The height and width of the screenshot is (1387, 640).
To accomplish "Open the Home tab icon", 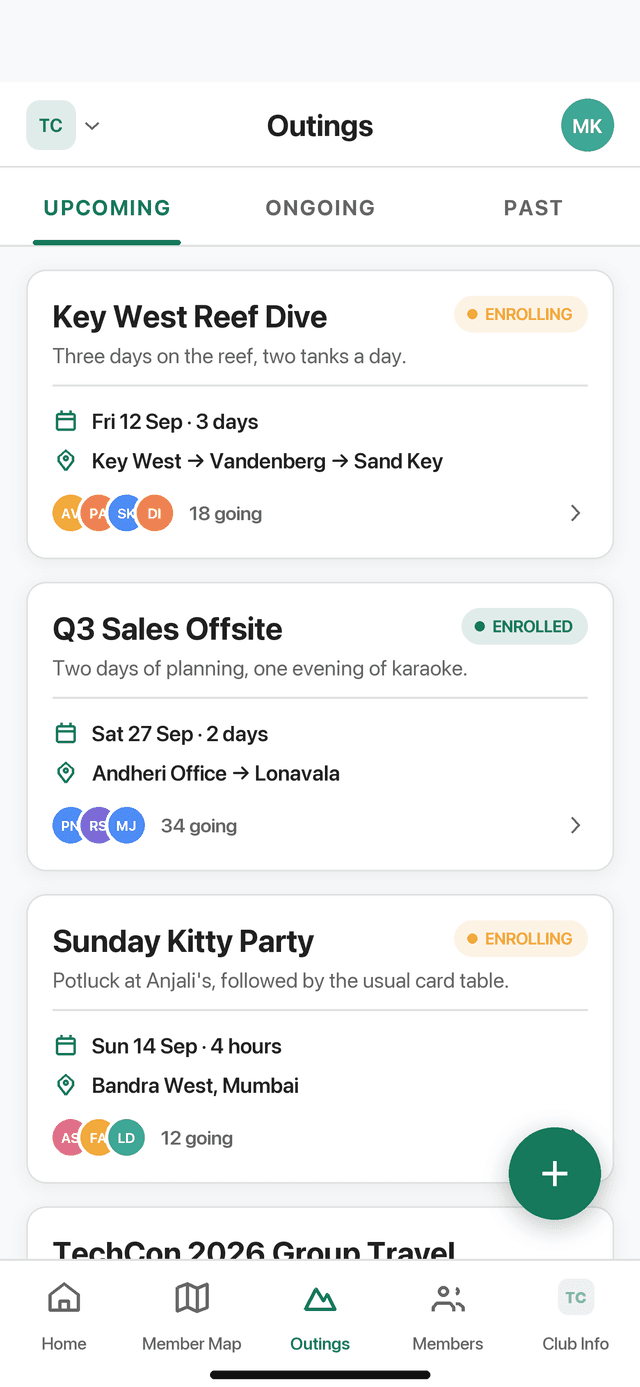I will 64,1298.
